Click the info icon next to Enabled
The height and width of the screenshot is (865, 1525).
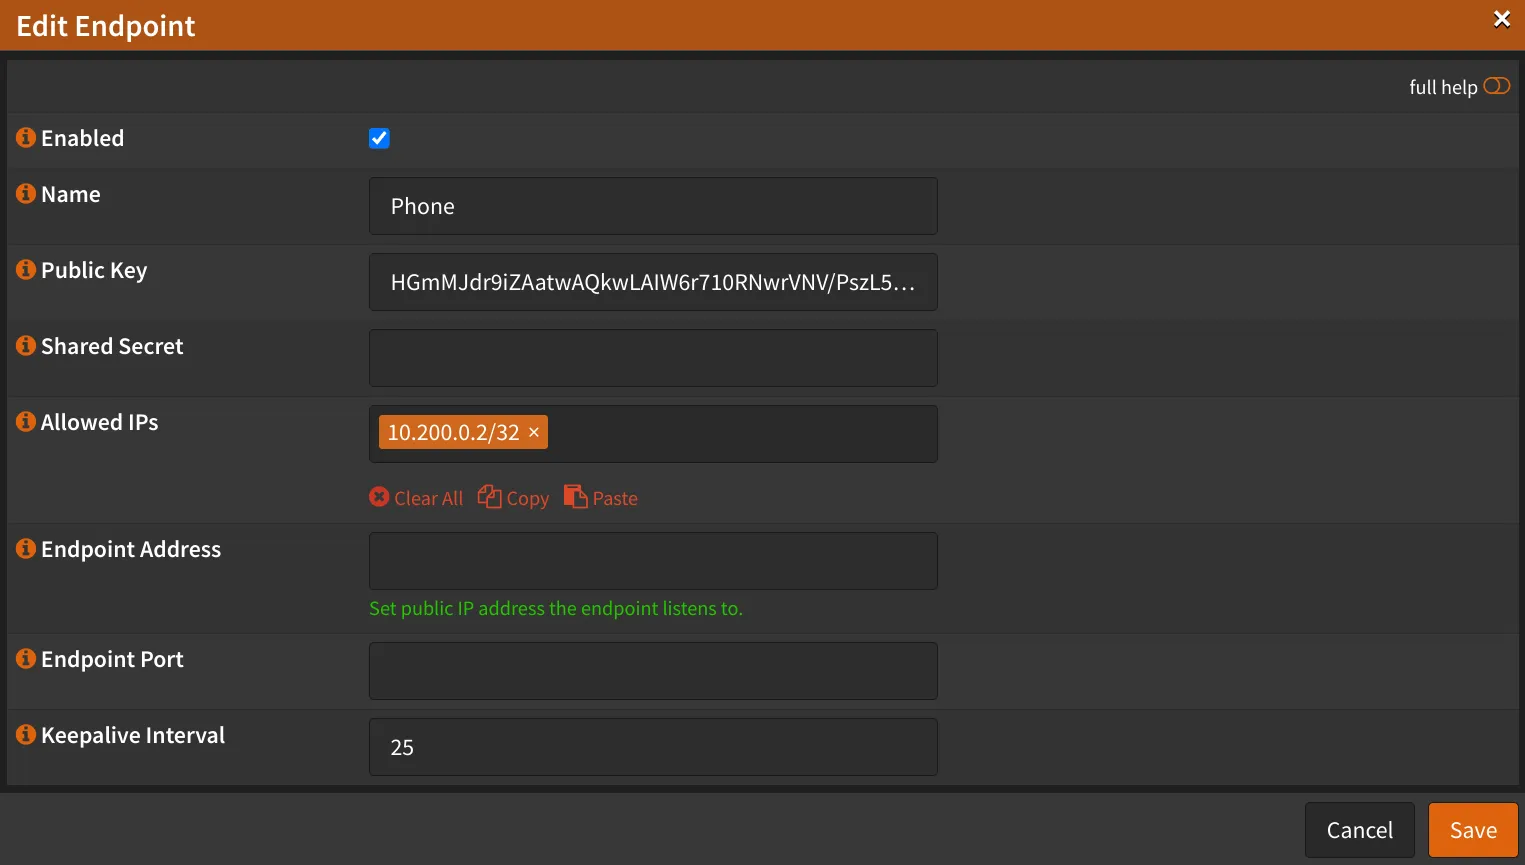25,137
